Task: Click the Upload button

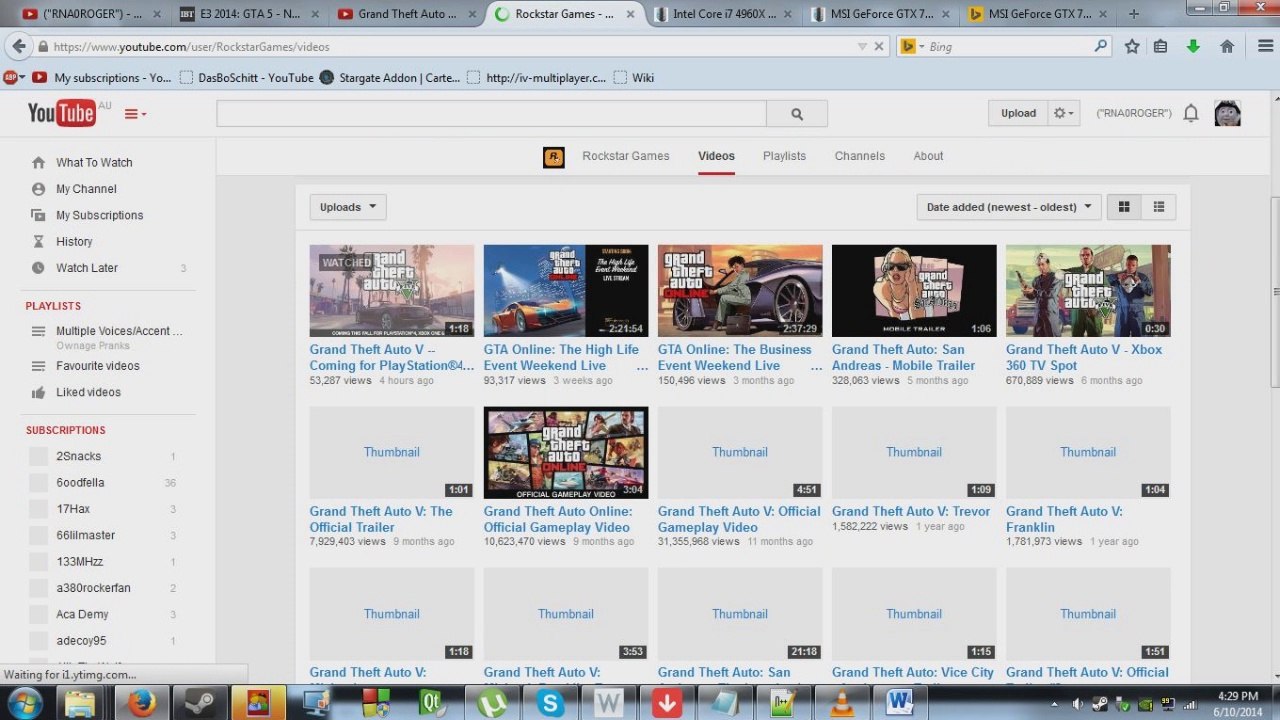Action: click(1018, 113)
